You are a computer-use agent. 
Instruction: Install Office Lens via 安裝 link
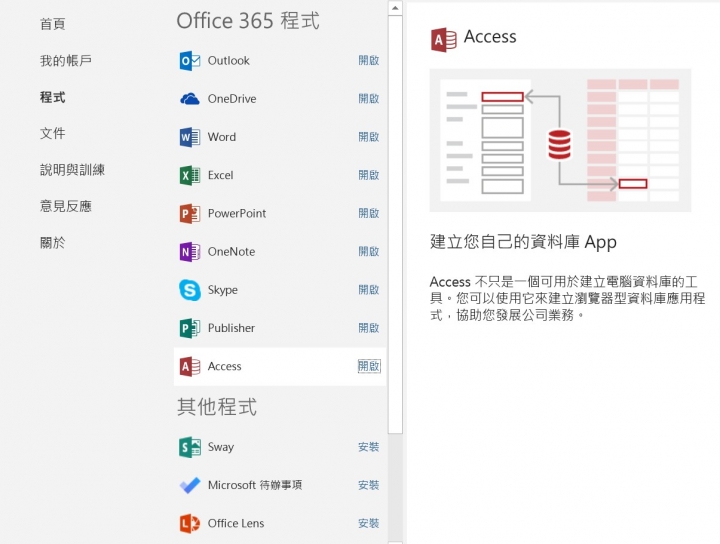click(369, 523)
